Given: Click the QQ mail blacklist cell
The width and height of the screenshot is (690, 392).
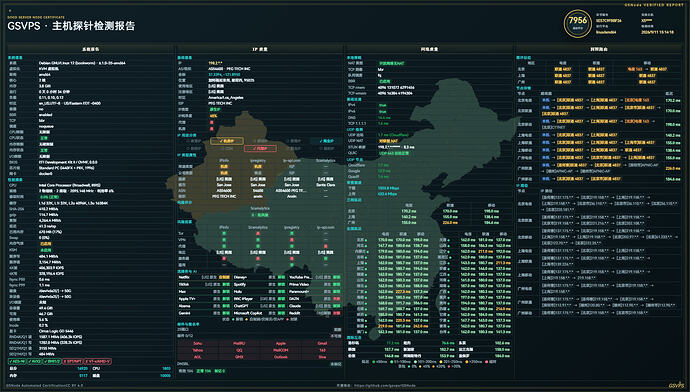Looking at the screenshot, I should click(239, 350).
